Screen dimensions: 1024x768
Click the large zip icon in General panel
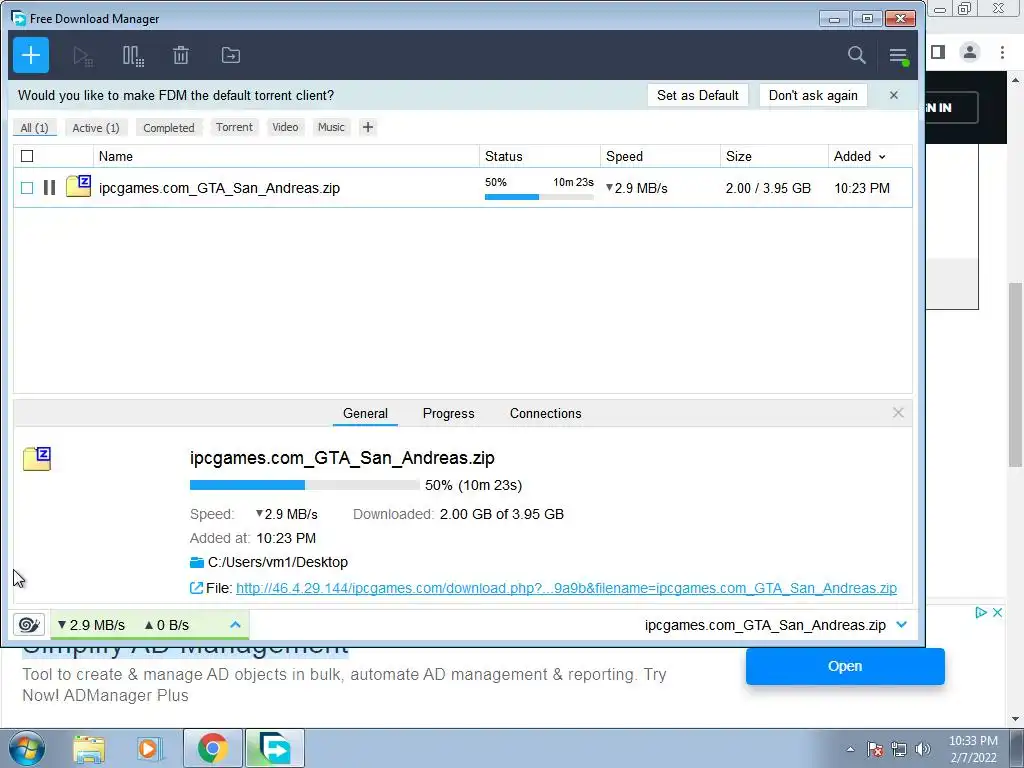[37, 458]
